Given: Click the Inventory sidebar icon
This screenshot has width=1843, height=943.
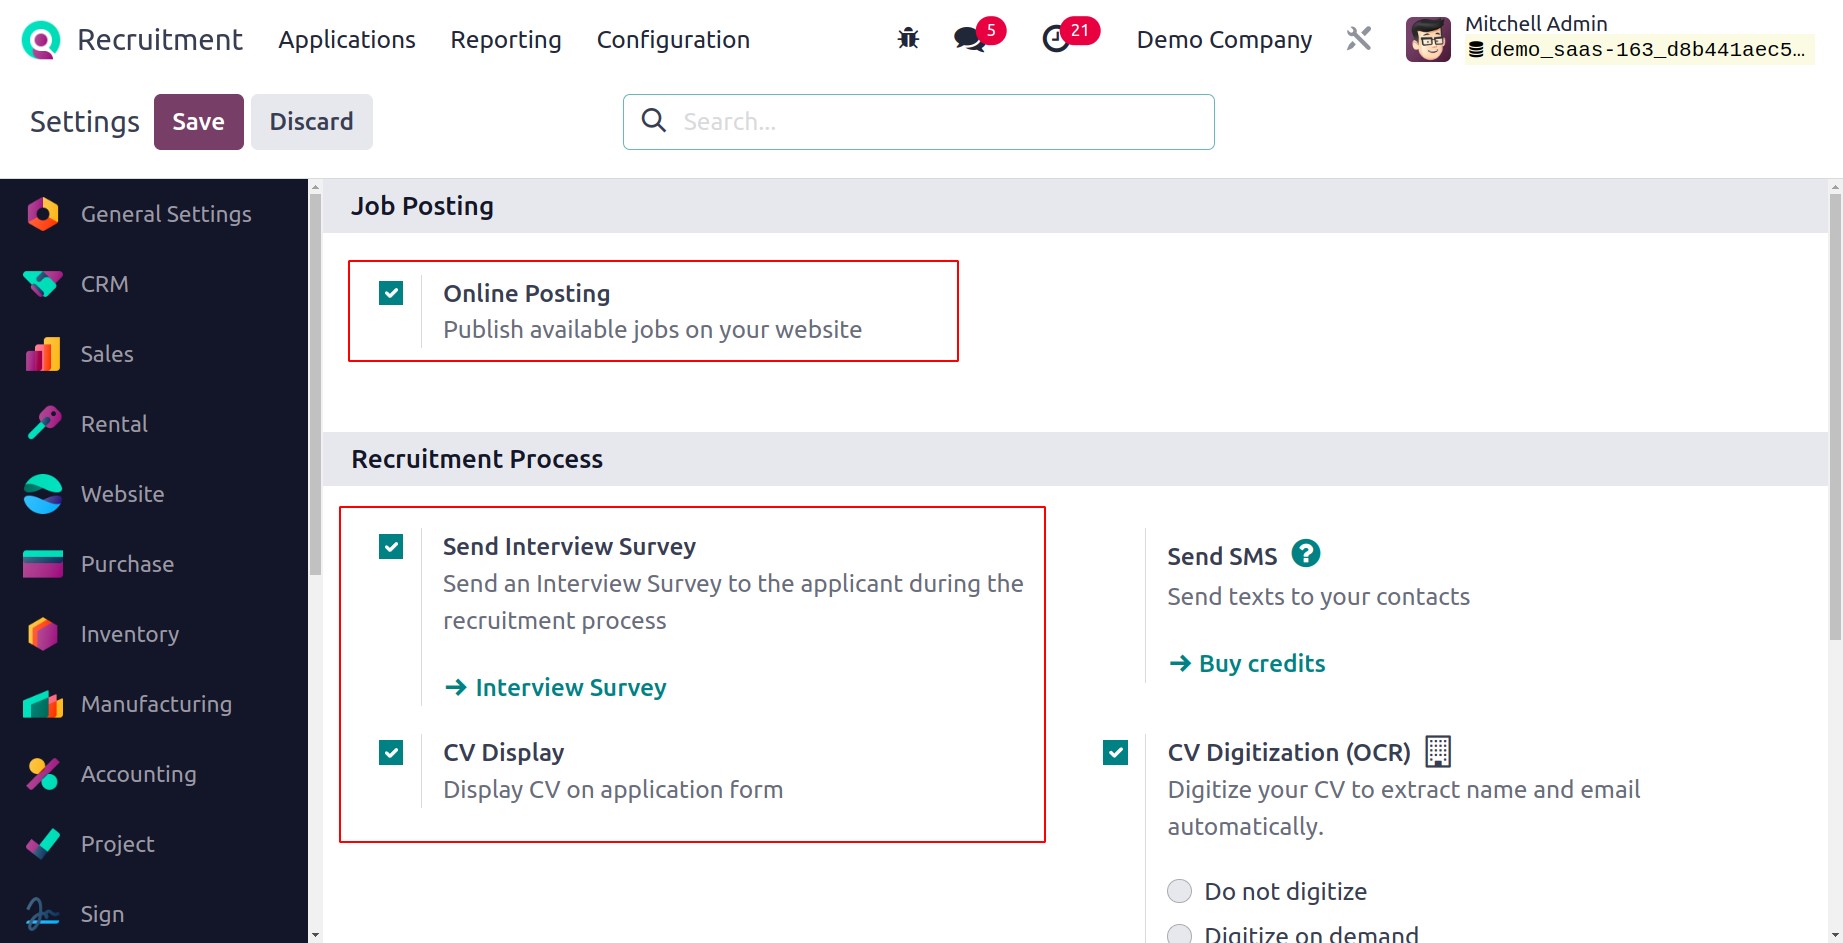Looking at the screenshot, I should pyautogui.click(x=42, y=634).
